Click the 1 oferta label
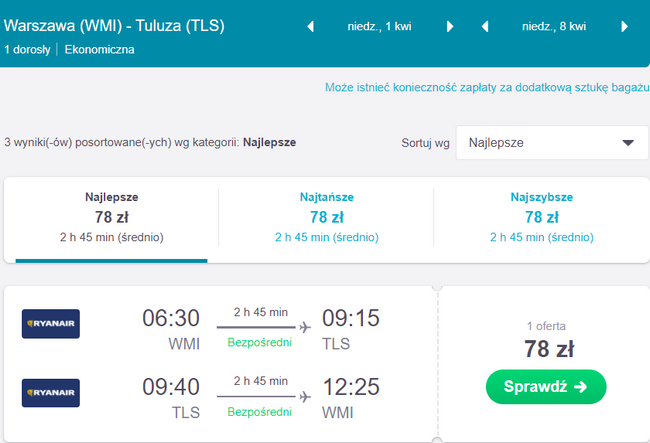 point(546,326)
